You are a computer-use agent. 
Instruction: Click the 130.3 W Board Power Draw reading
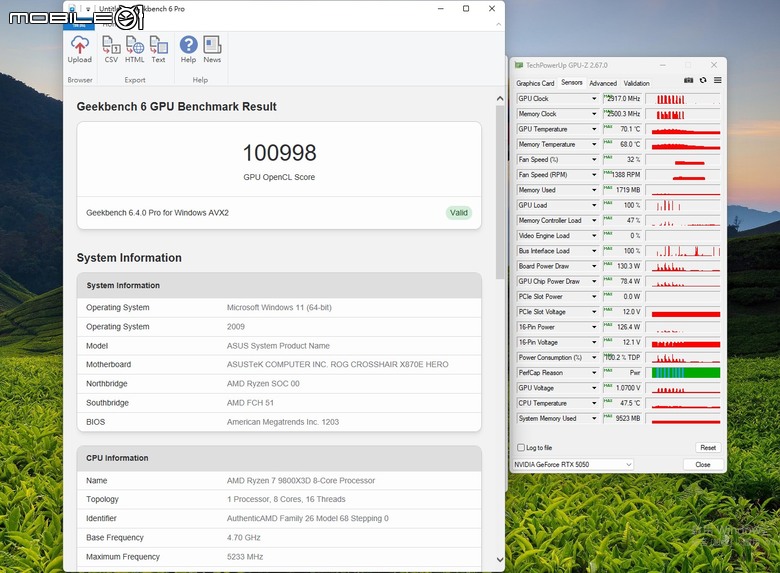tap(628, 266)
